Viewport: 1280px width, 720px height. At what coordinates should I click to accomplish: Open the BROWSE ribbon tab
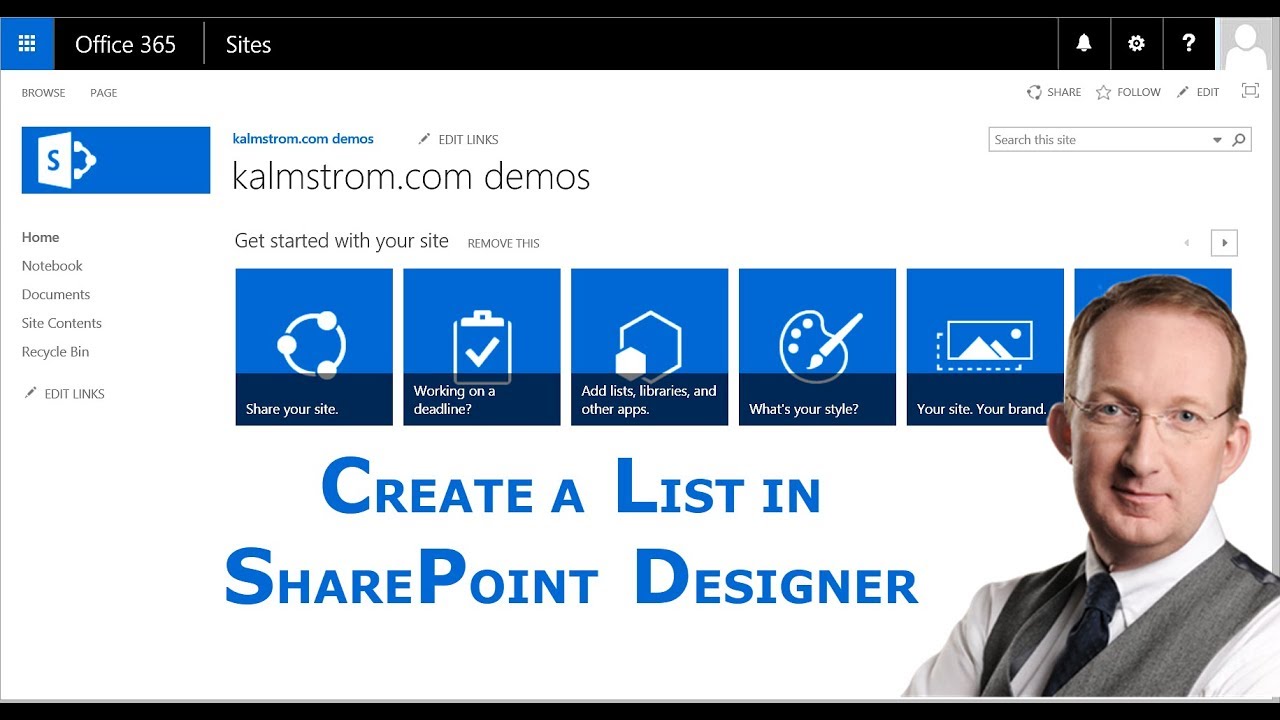click(x=44, y=93)
